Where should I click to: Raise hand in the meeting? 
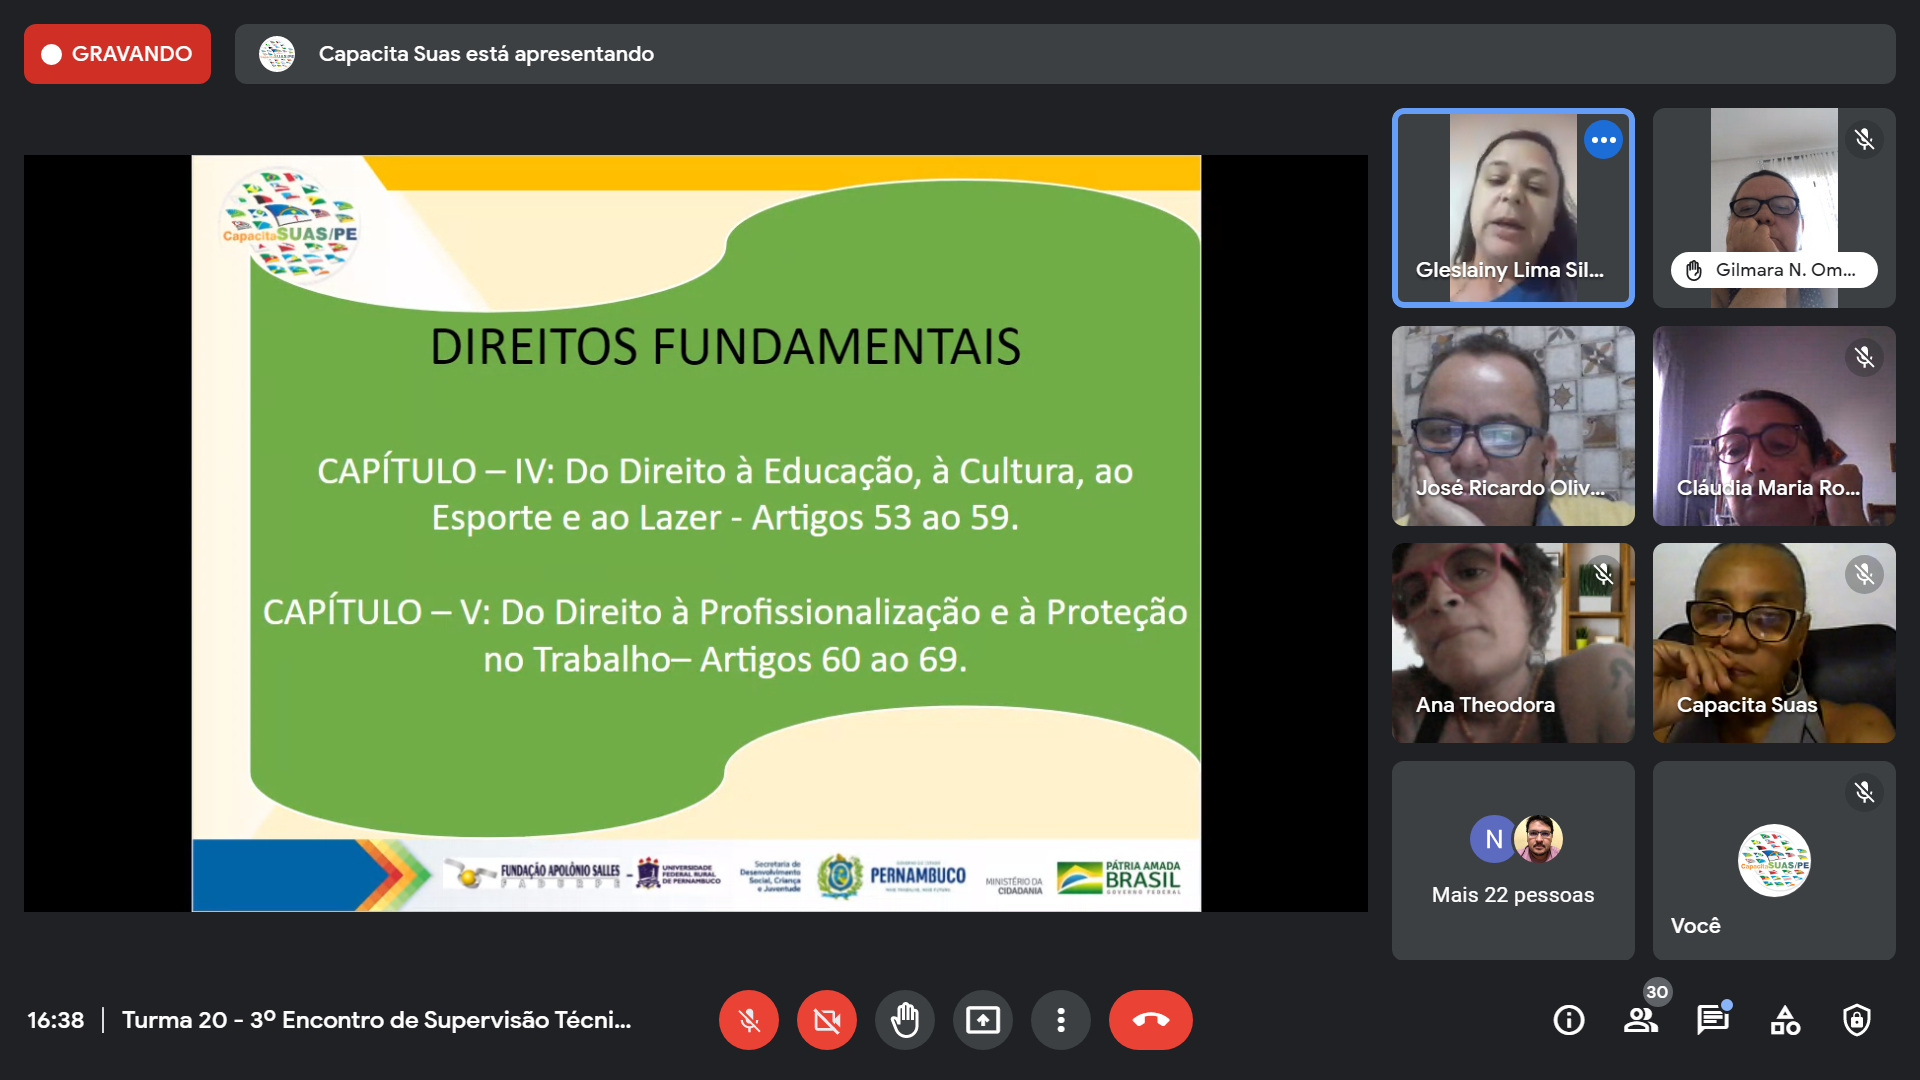coord(904,1020)
